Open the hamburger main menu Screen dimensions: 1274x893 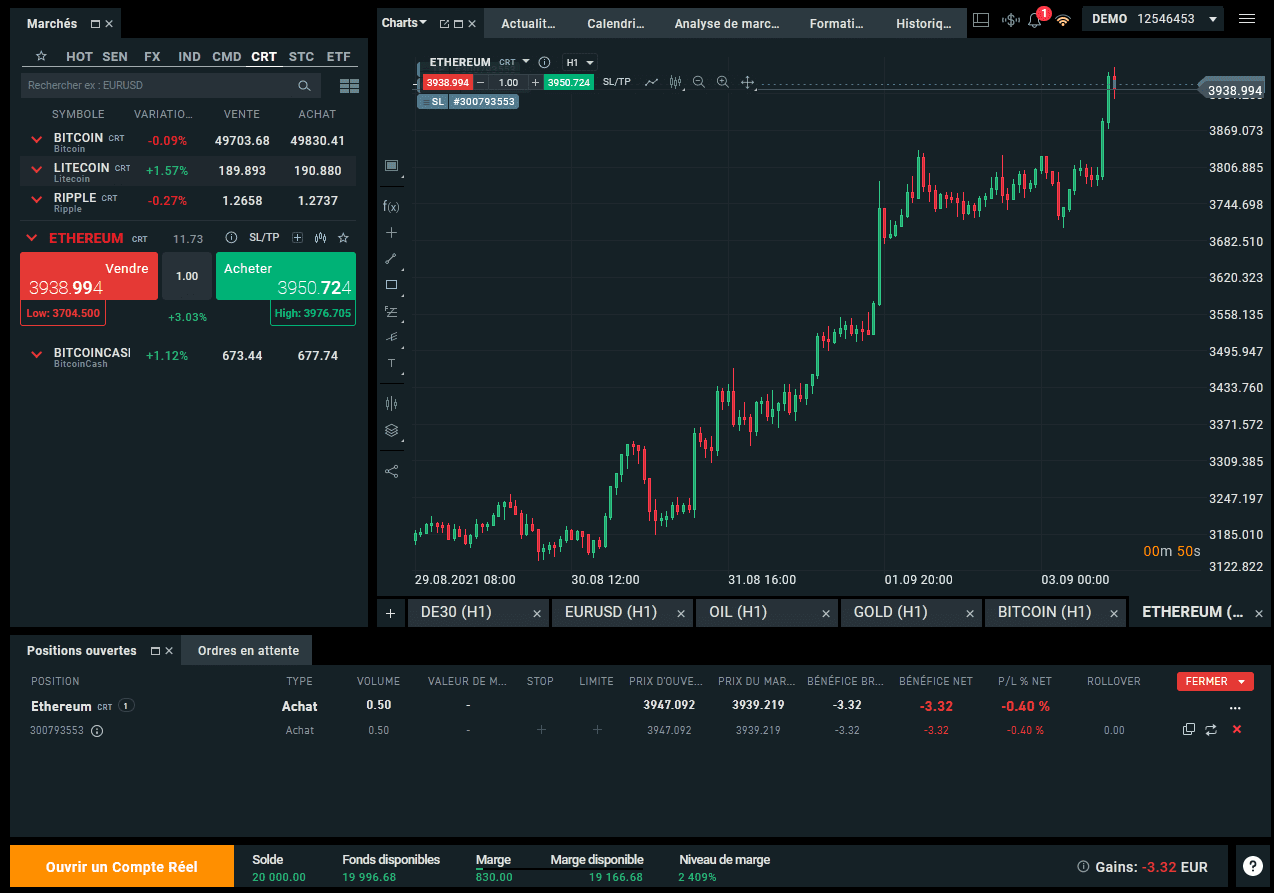click(1247, 19)
